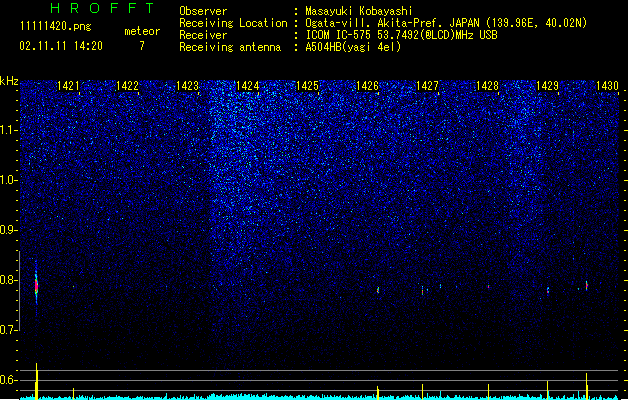This screenshot has height=400, width=629.
Task: Click the meteor echo at the 1426 mark
Action: coord(378,290)
